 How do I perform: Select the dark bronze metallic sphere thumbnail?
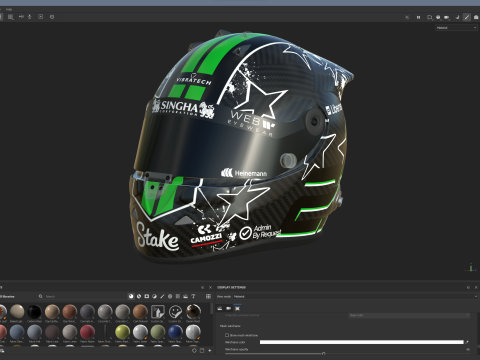coord(193,312)
